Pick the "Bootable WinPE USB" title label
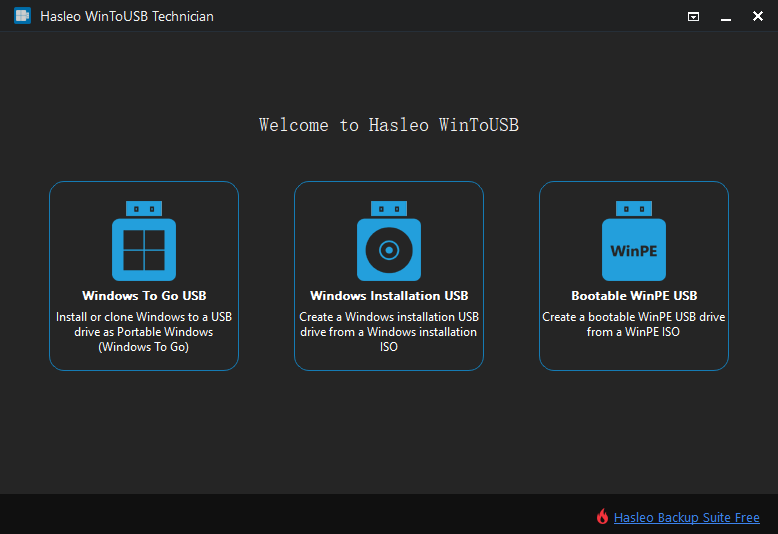Screen dimensions: 778x534 (x=634, y=296)
